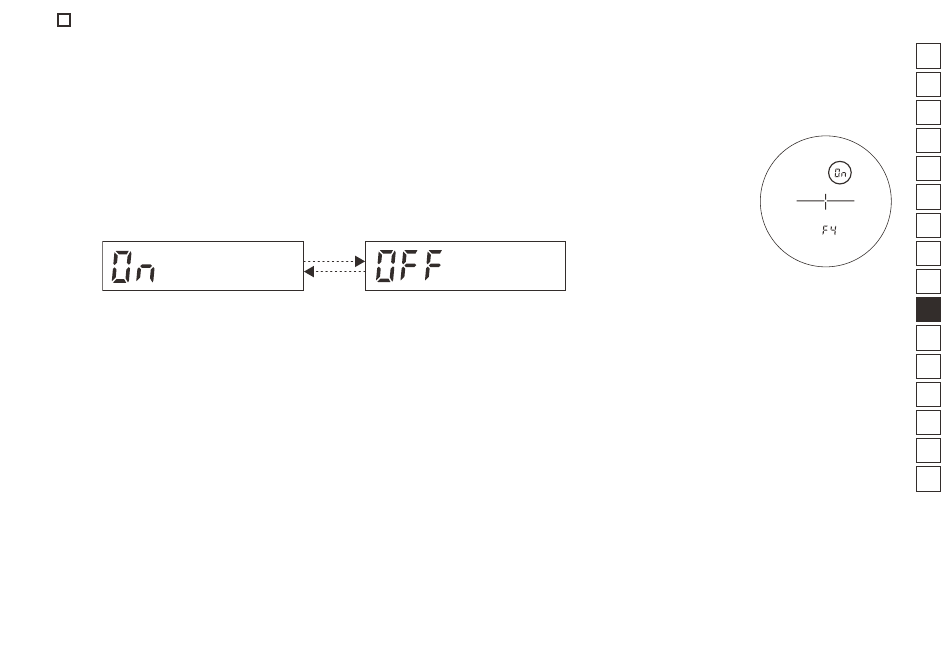Click the segmented n character in On box

coord(145,272)
